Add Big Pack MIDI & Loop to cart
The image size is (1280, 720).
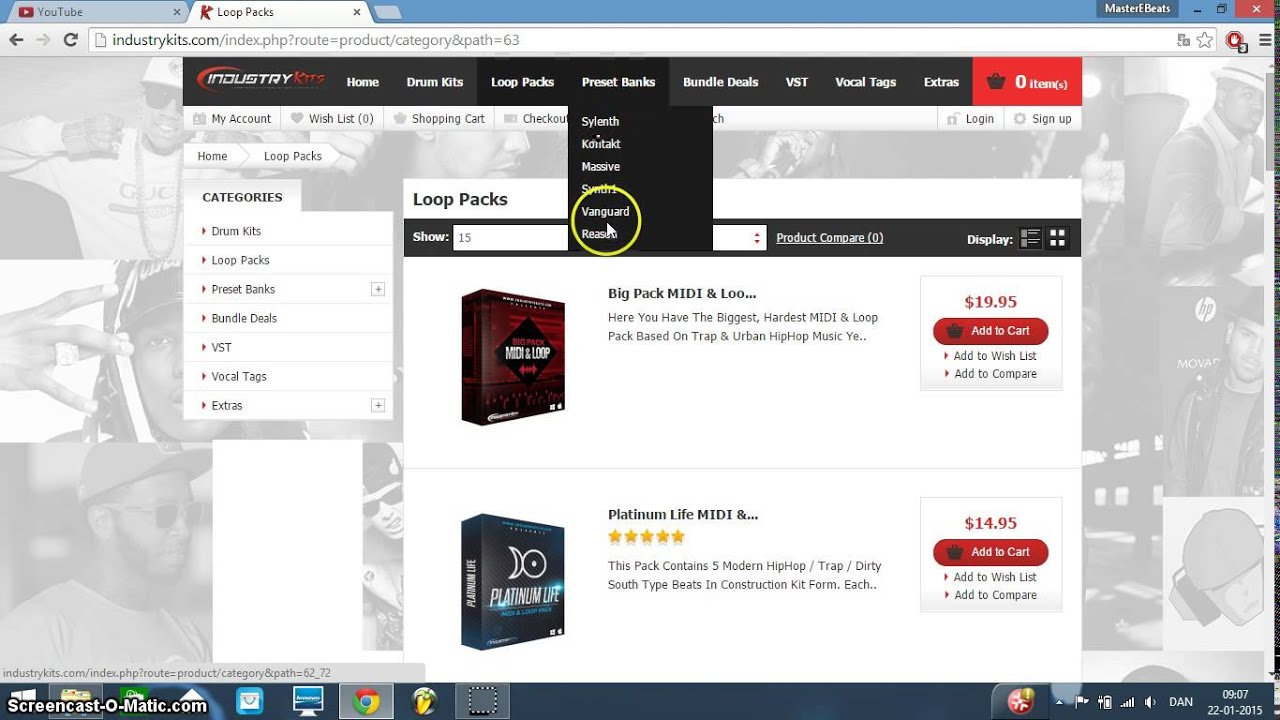[990, 331]
